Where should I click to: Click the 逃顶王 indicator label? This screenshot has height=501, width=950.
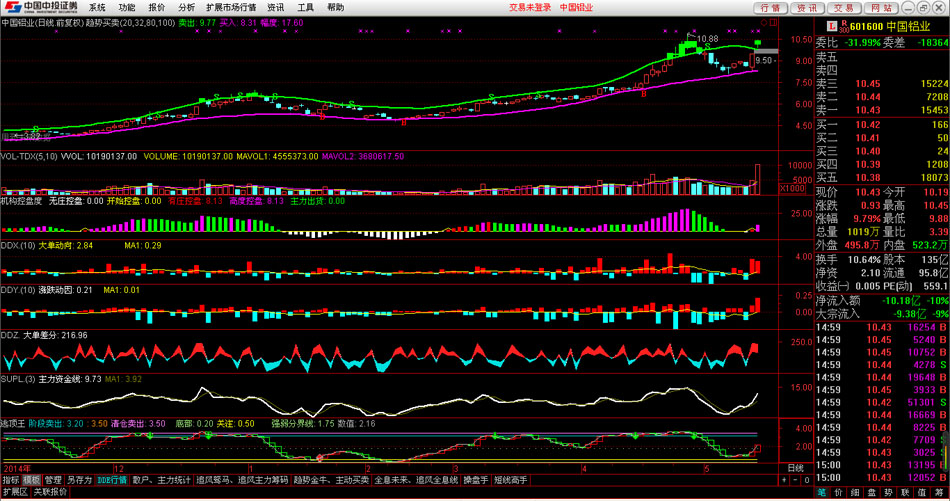[13, 423]
